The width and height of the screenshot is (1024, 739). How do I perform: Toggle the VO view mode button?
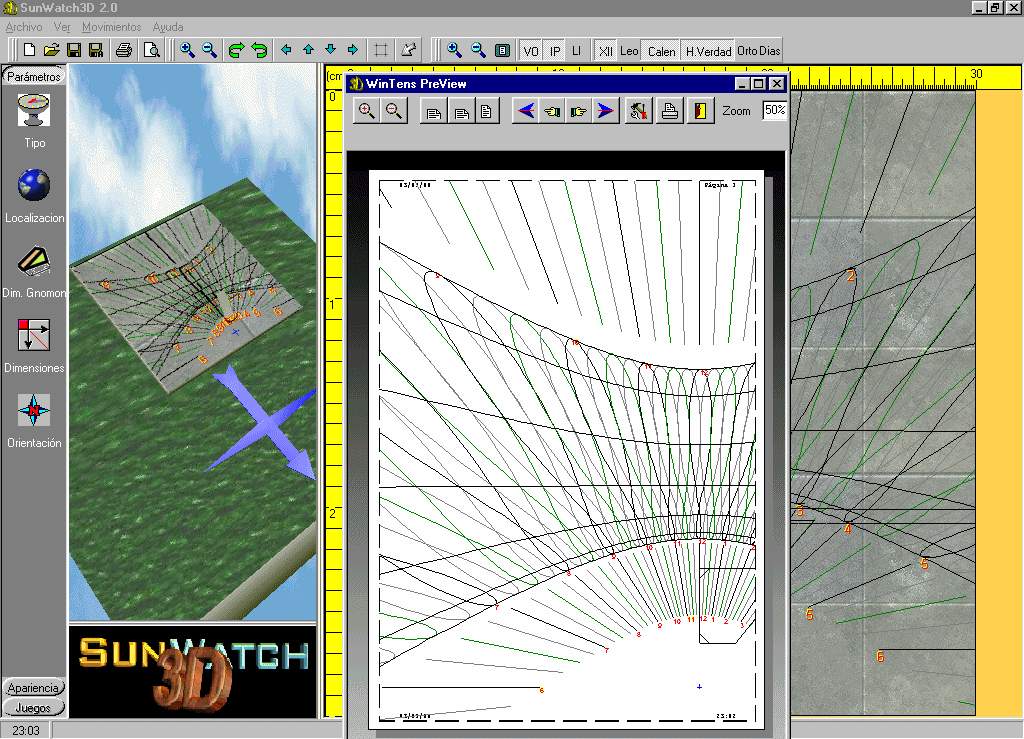coord(530,50)
